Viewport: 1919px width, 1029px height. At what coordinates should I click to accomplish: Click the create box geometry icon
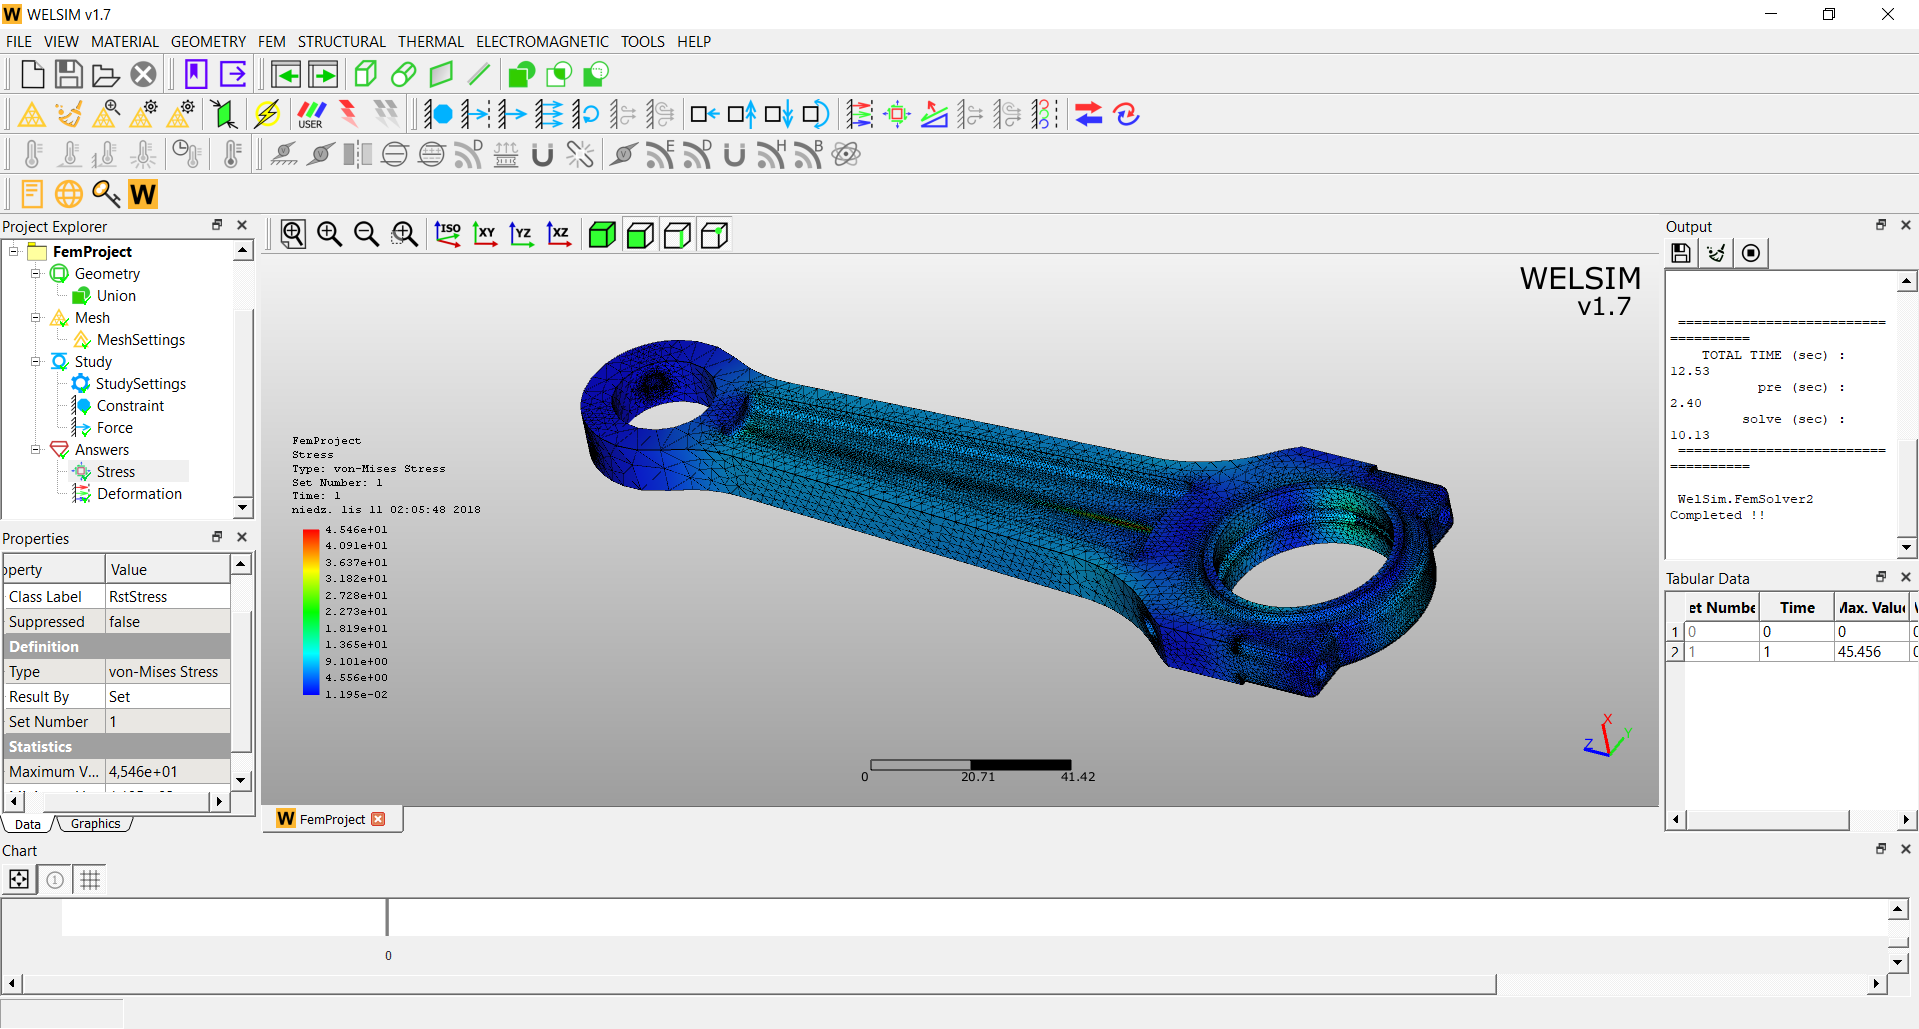tap(366, 75)
